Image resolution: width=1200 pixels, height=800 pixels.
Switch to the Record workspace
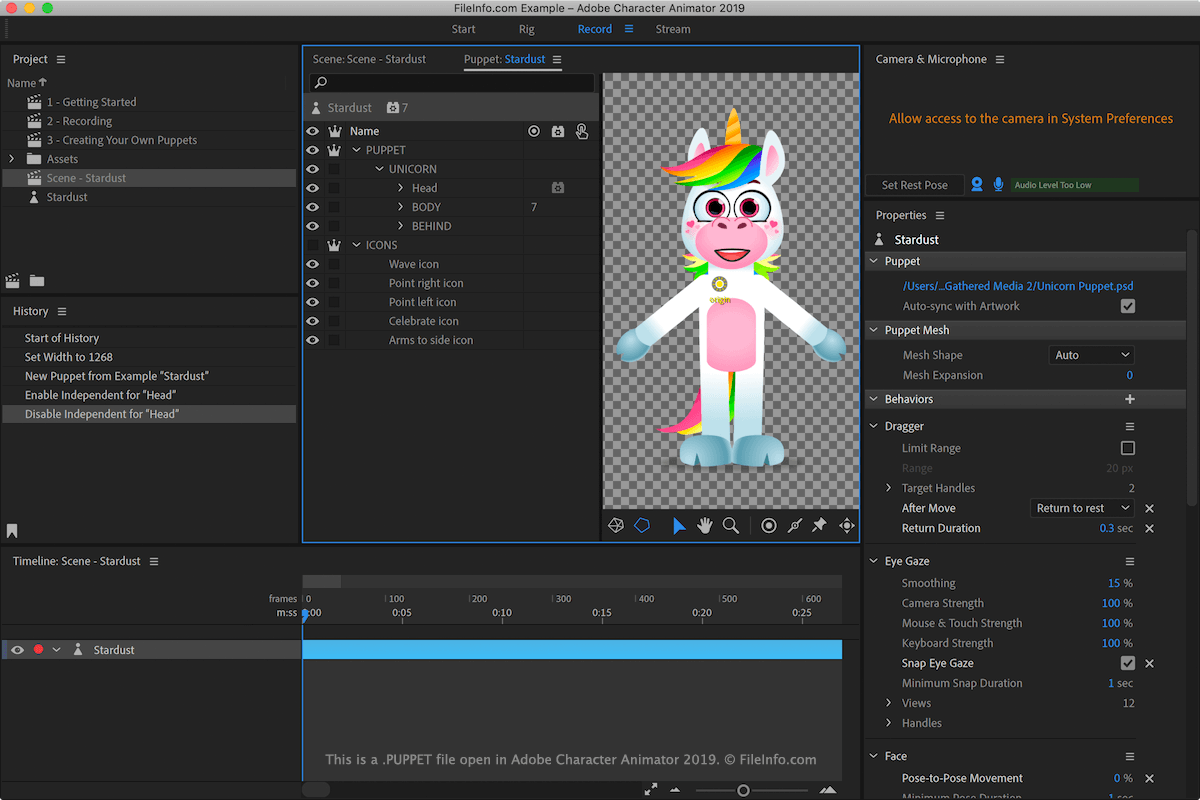(595, 29)
